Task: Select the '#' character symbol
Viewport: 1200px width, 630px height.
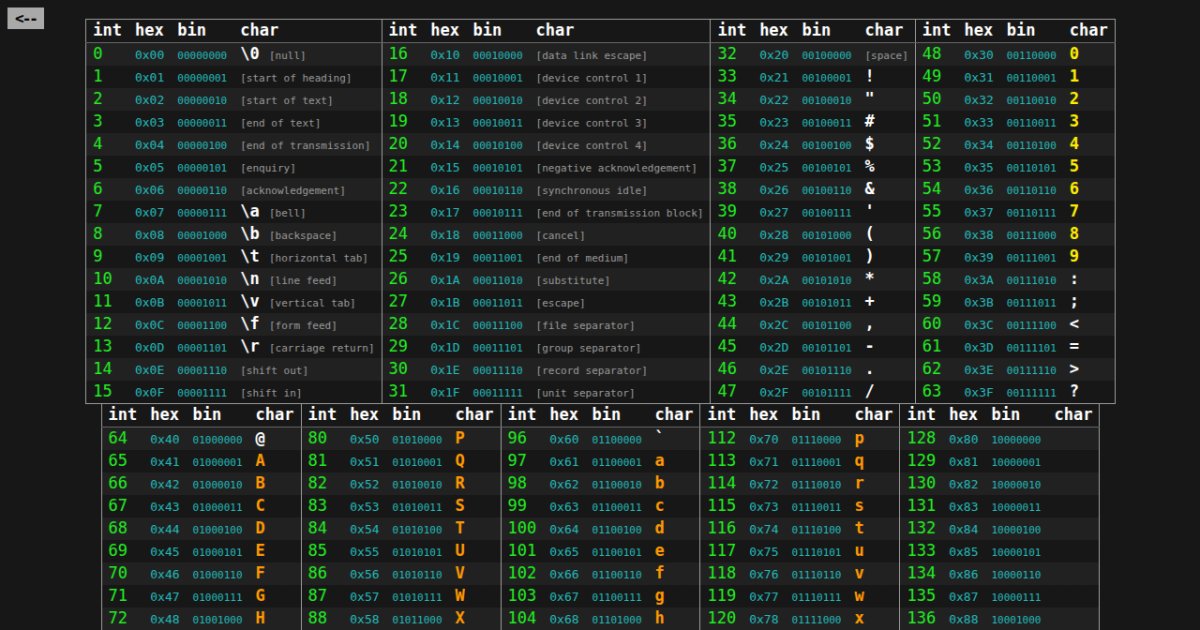Action: (870, 122)
